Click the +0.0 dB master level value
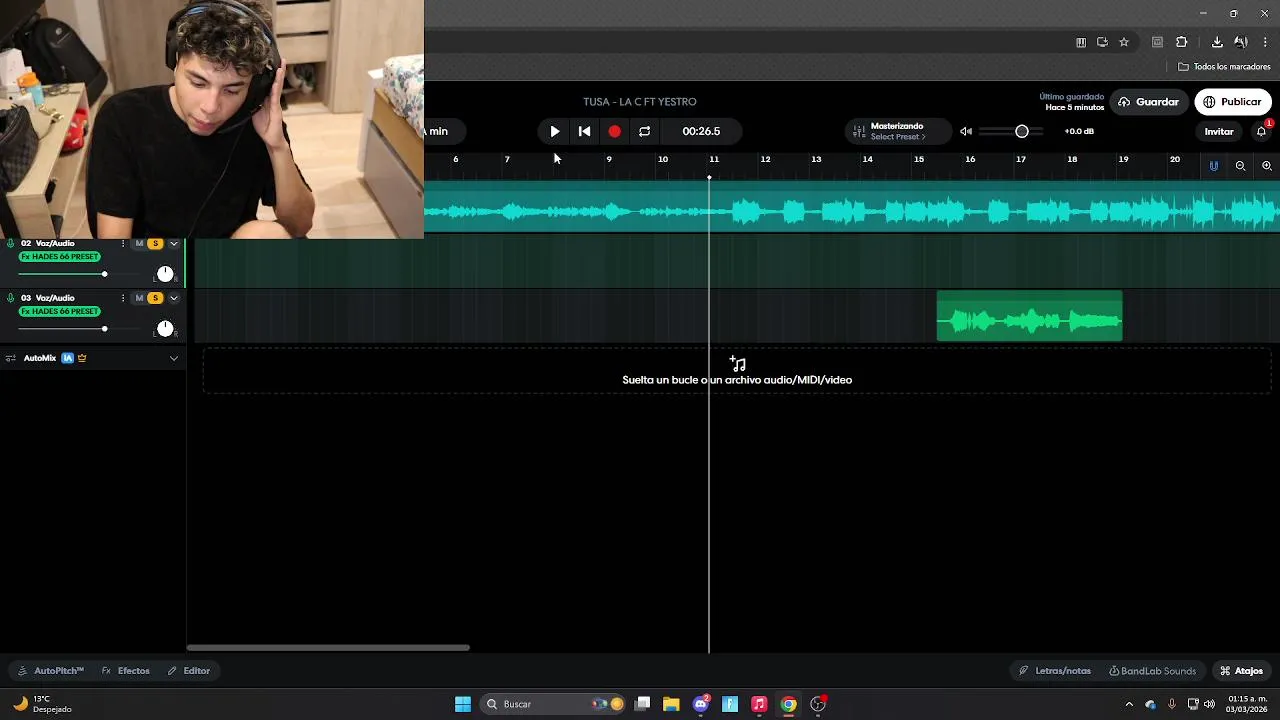Image resolution: width=1280 pixels, height=720 pixels. pyautogui.click(x=1079, y=131)
